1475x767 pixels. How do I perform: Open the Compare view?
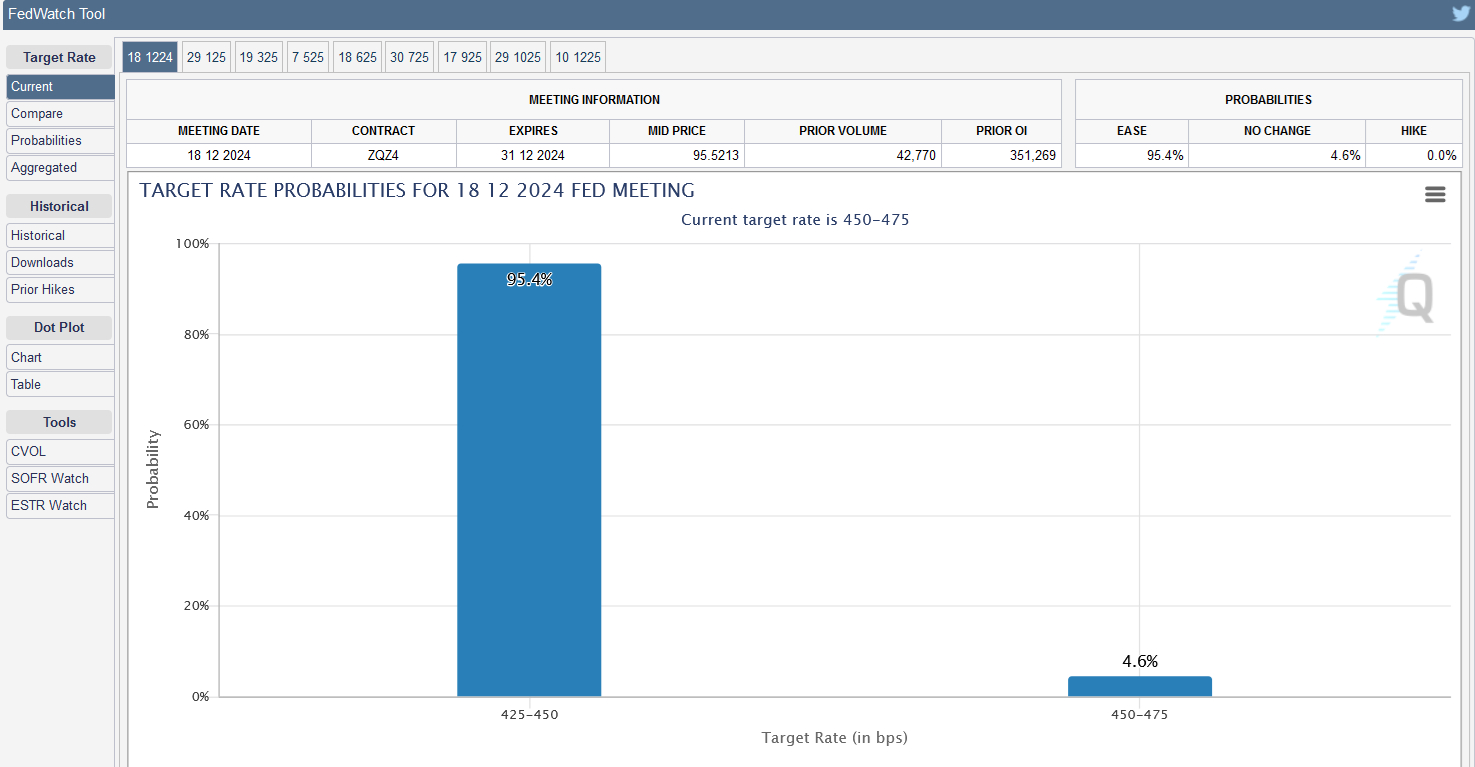click(60, 114)
